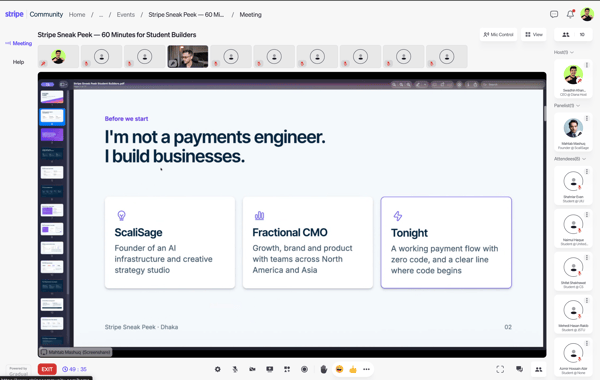Select the Meeting tab in left sidebar

(x=19, y=43)
